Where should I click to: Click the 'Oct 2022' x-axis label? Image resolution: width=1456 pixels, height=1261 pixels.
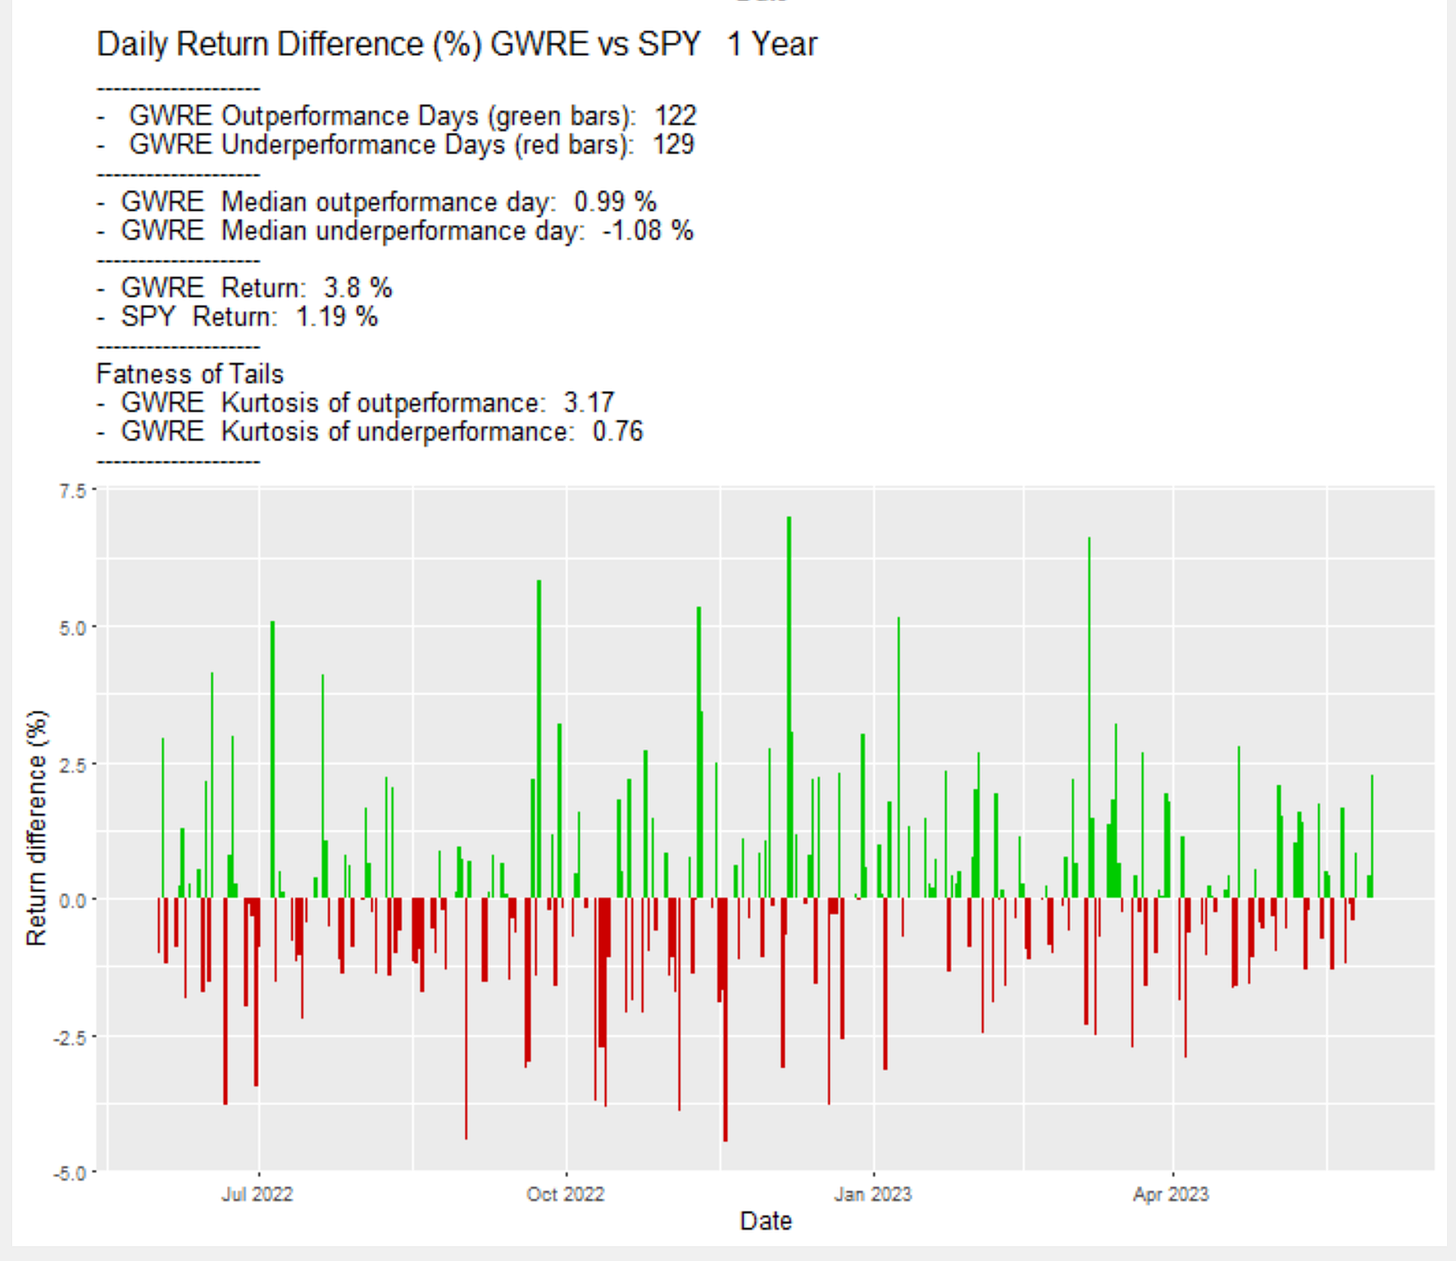(x=566, y=1194)
